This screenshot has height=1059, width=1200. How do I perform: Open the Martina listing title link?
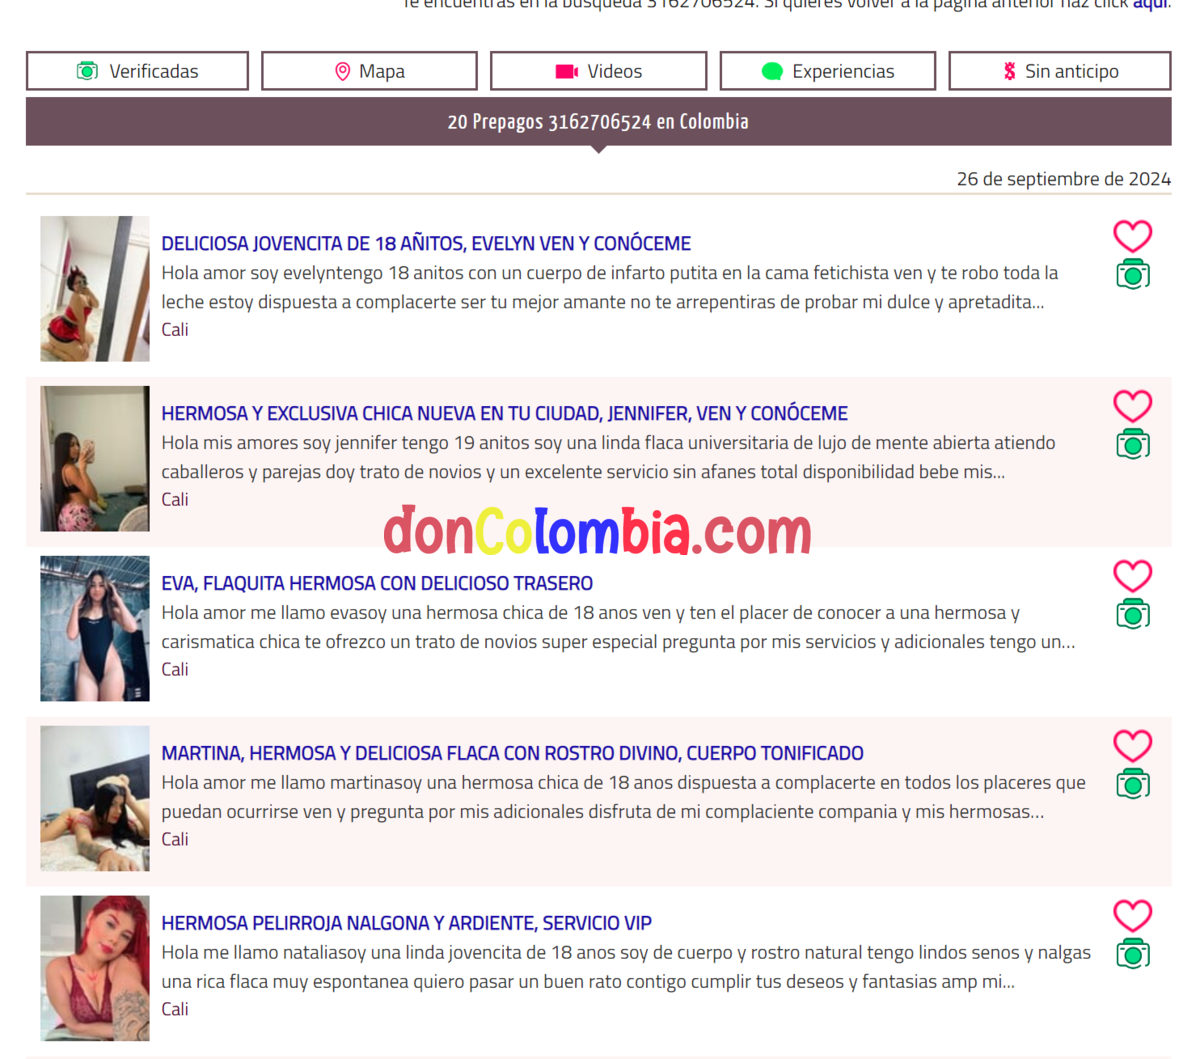click(x=512, y=753)
